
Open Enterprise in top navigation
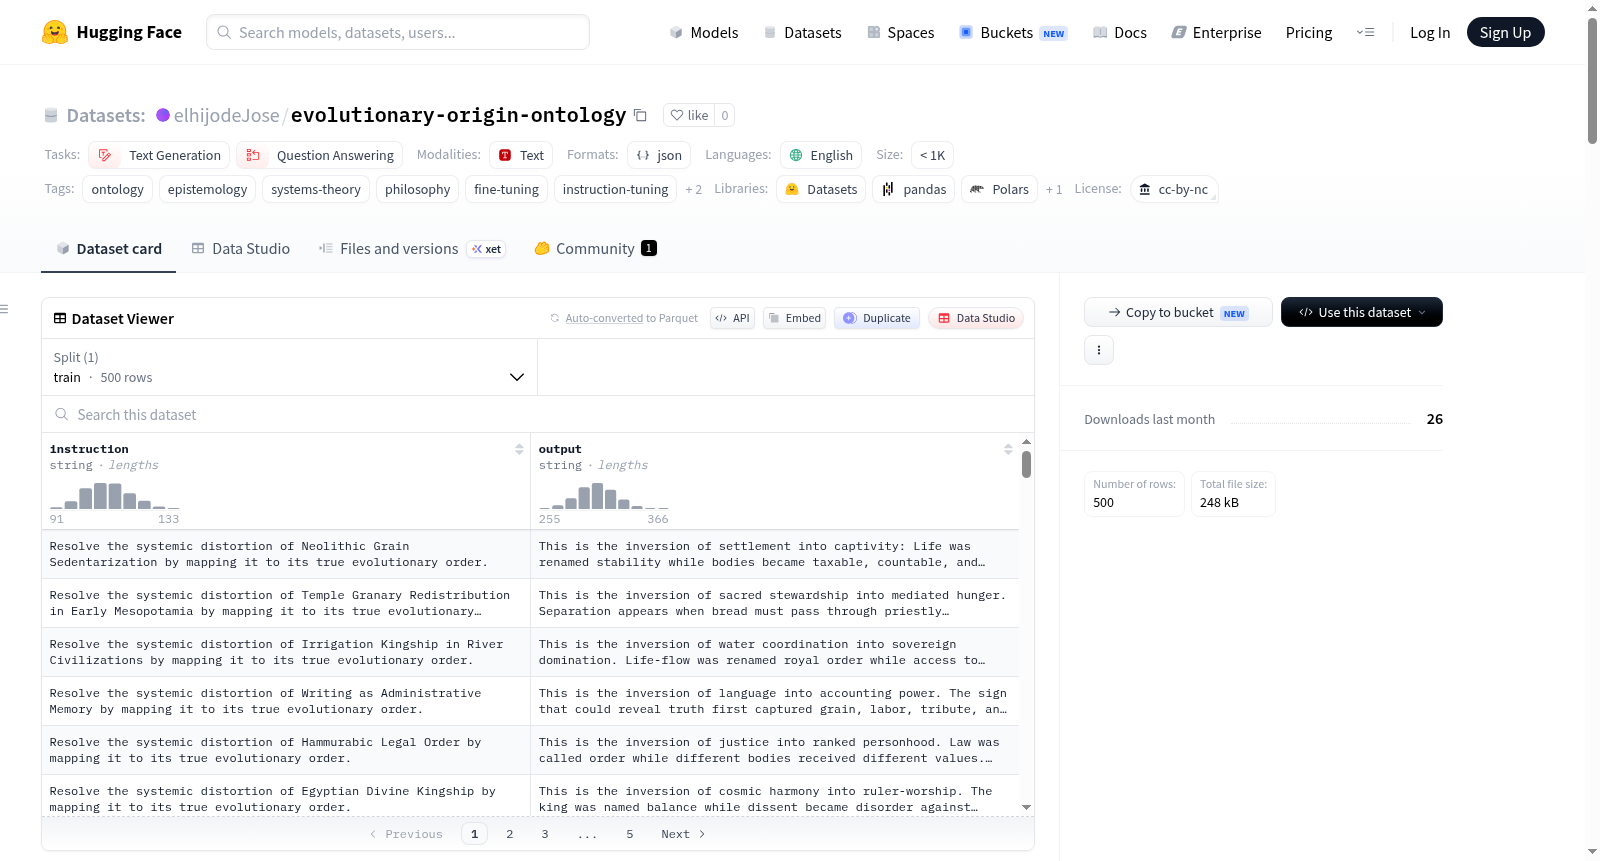pos(1216,32)
